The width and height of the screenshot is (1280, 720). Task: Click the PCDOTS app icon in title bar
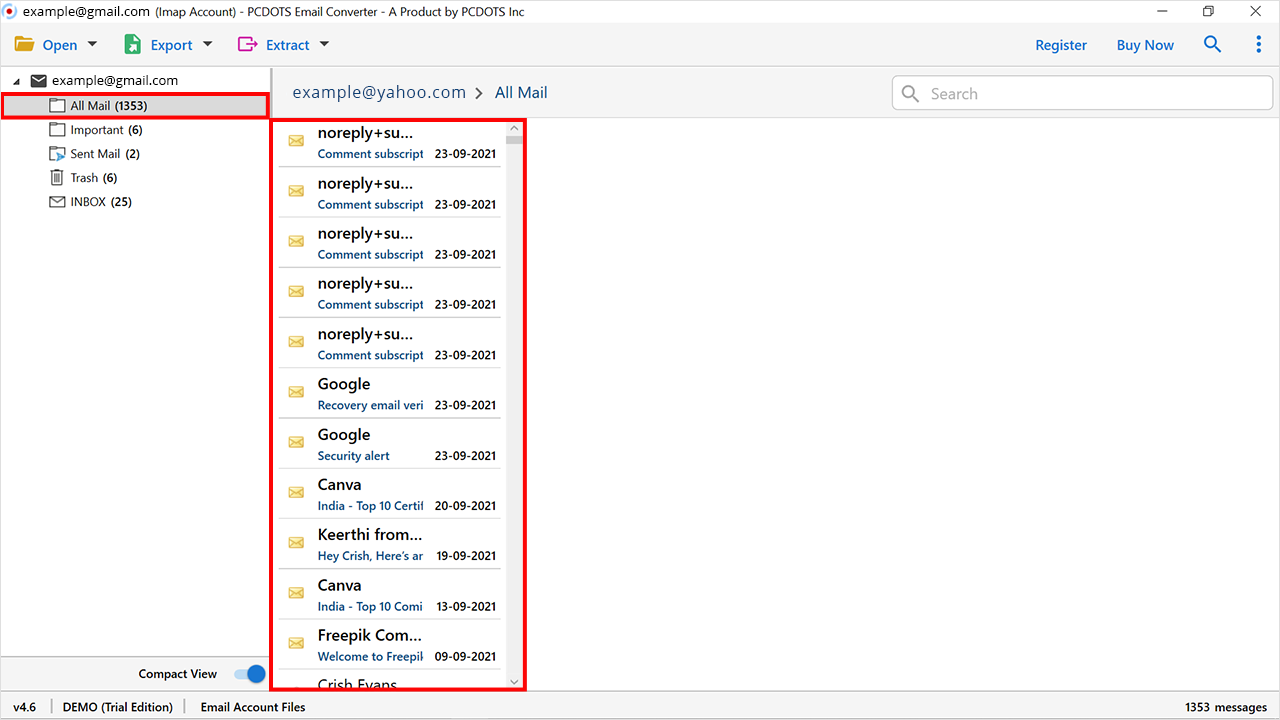[11, 12]
